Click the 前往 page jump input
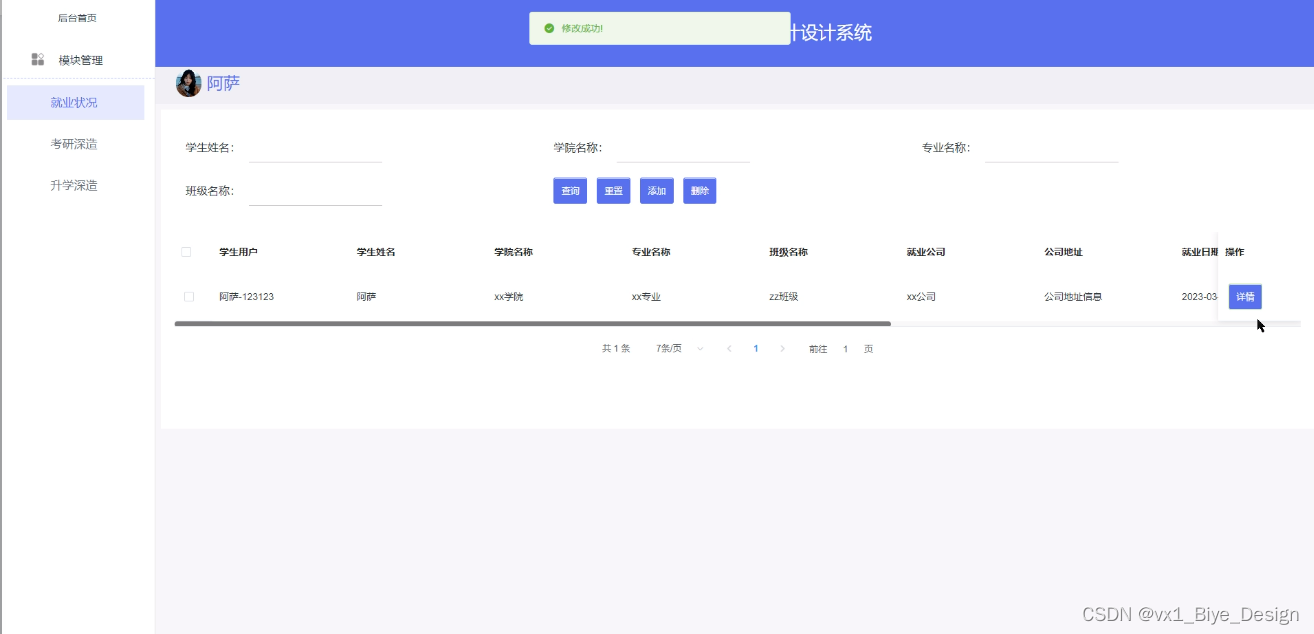Viewport: 1314px width, 634px height. pyautogui.click(x=846, y=349)
